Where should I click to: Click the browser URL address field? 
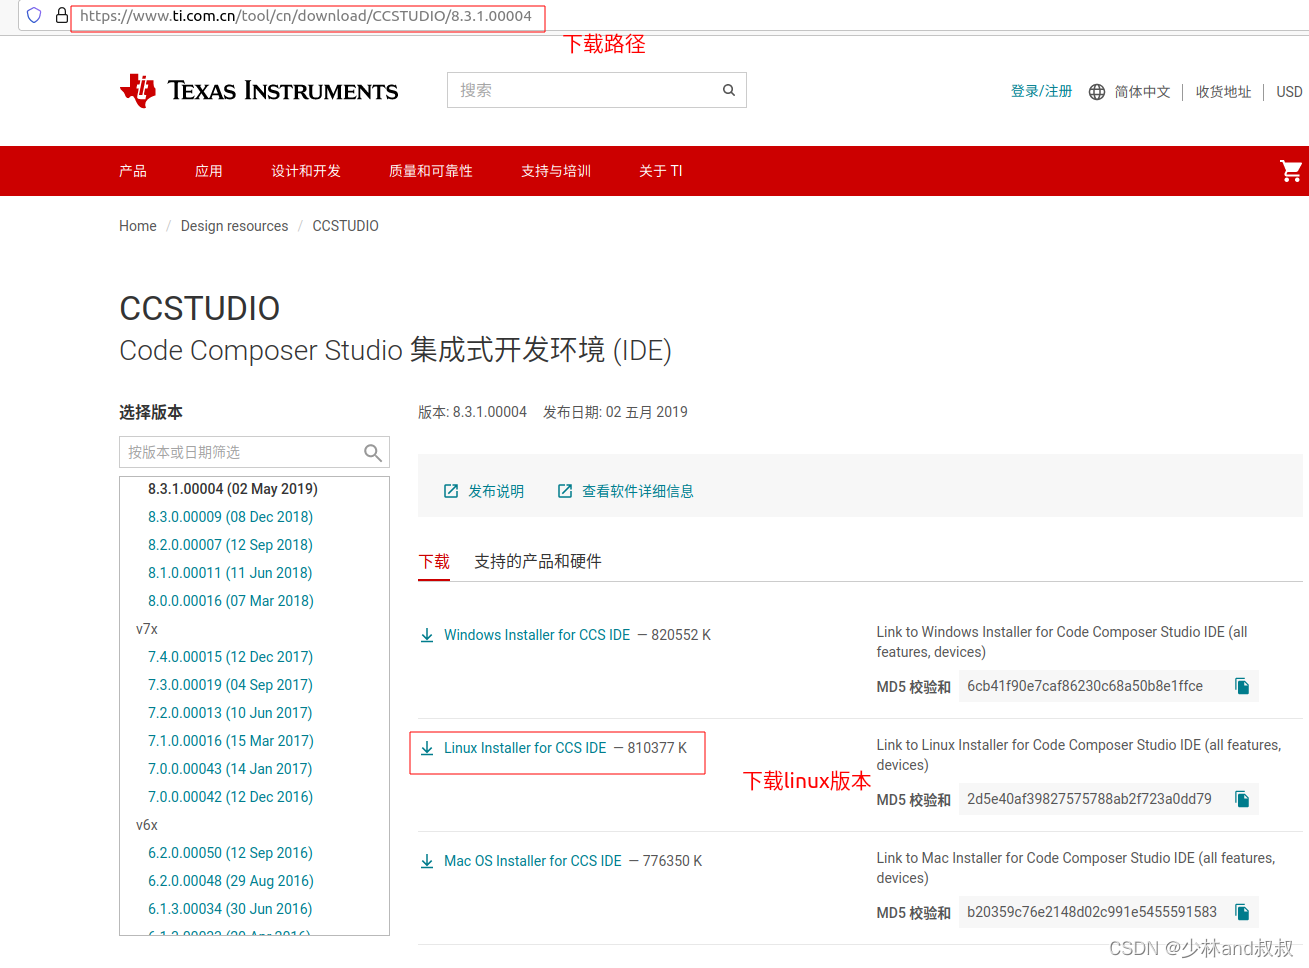tap(307, 16)
